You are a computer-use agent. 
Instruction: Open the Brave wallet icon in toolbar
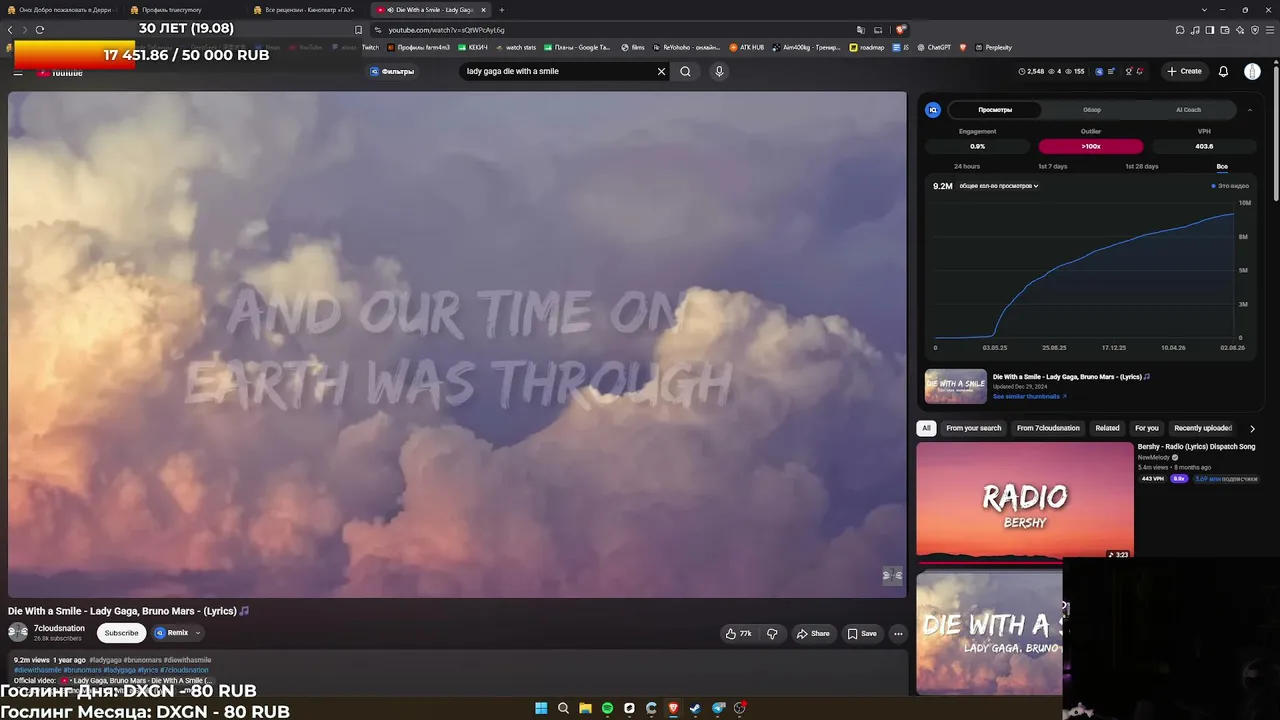1224,30
